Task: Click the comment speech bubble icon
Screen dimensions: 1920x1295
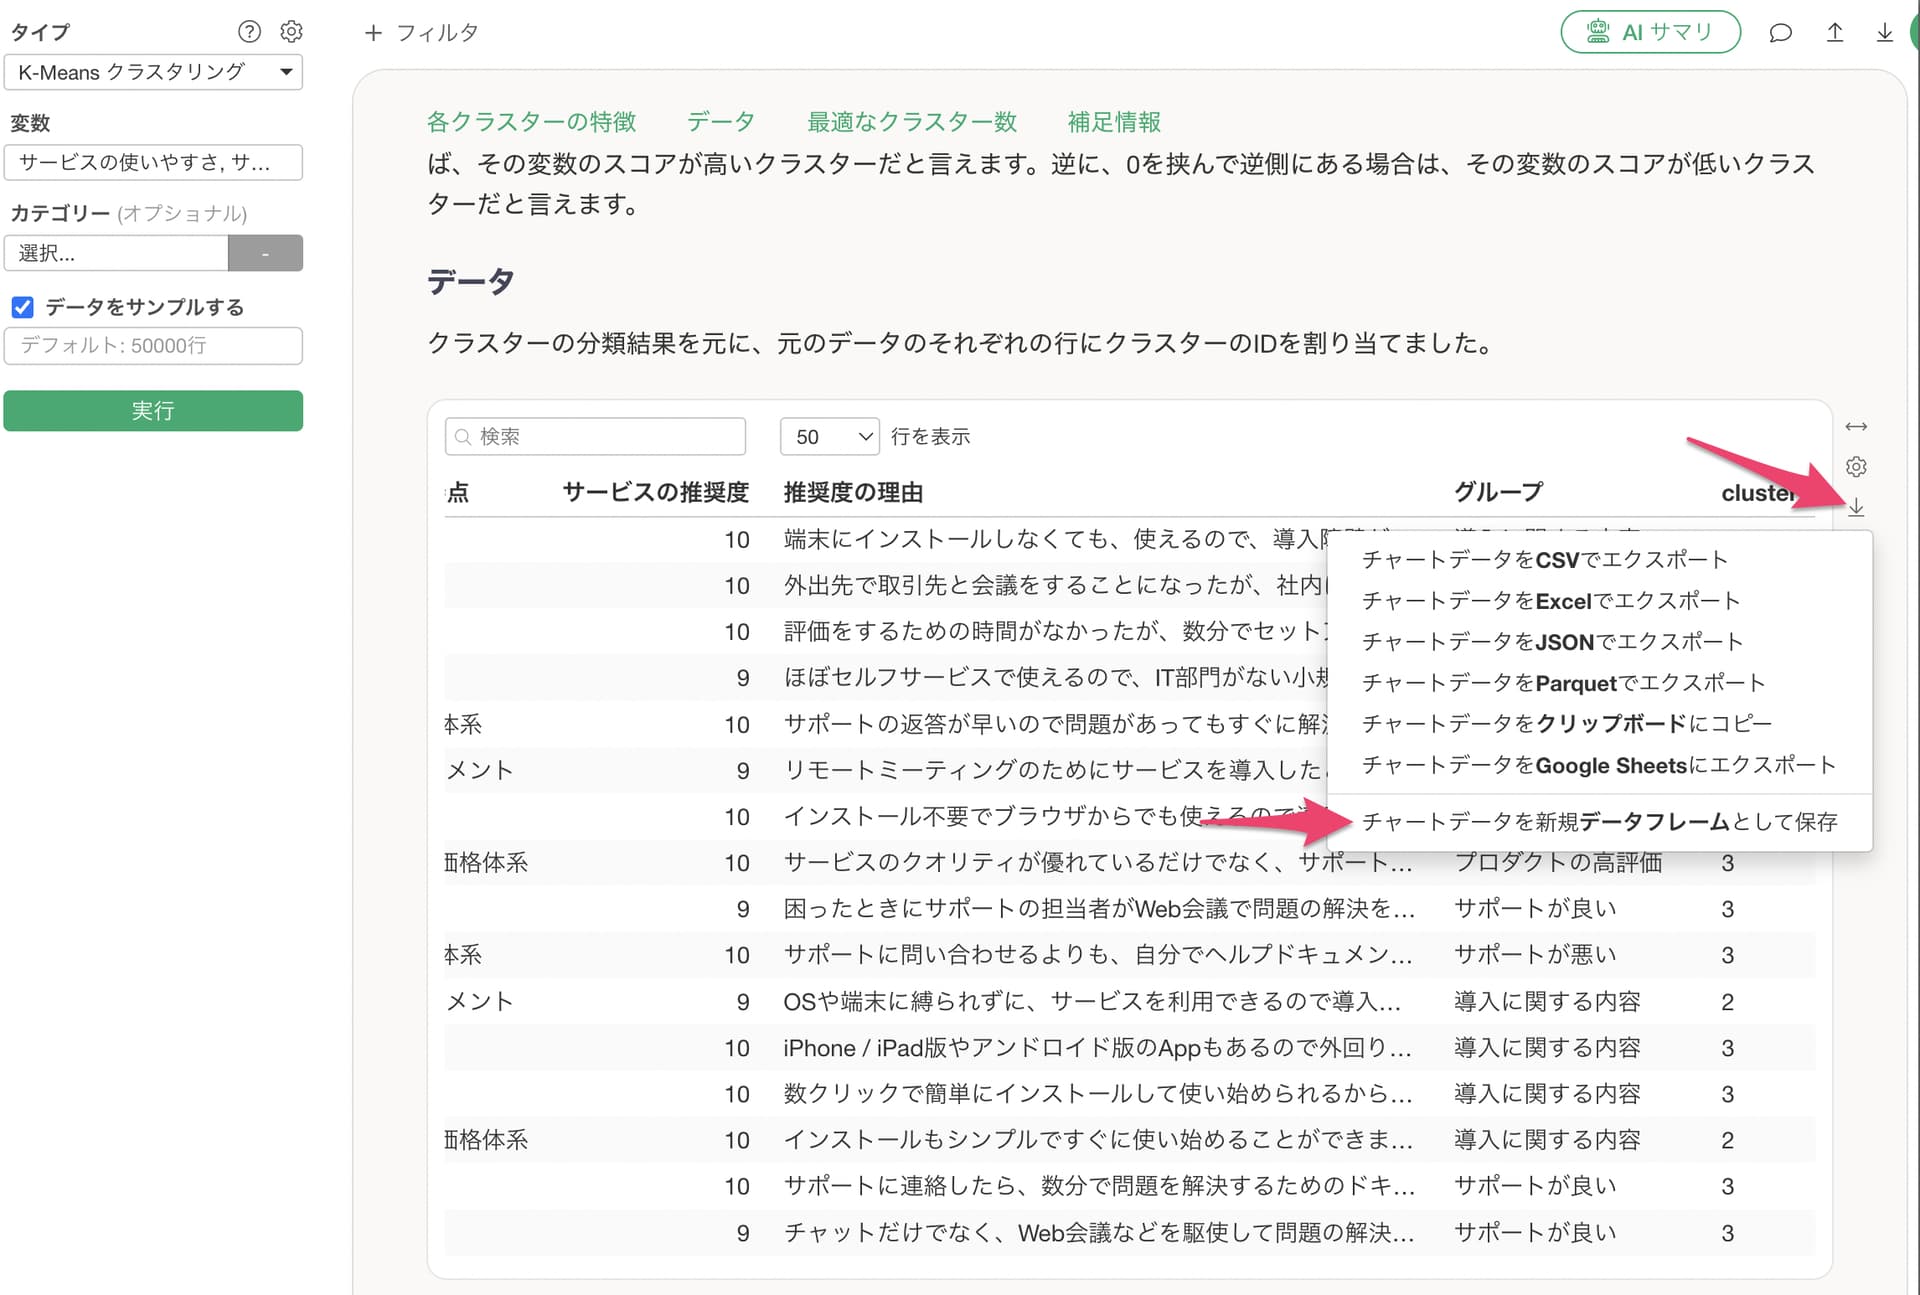Action: pyautogui.click(x=1780, y=33)
